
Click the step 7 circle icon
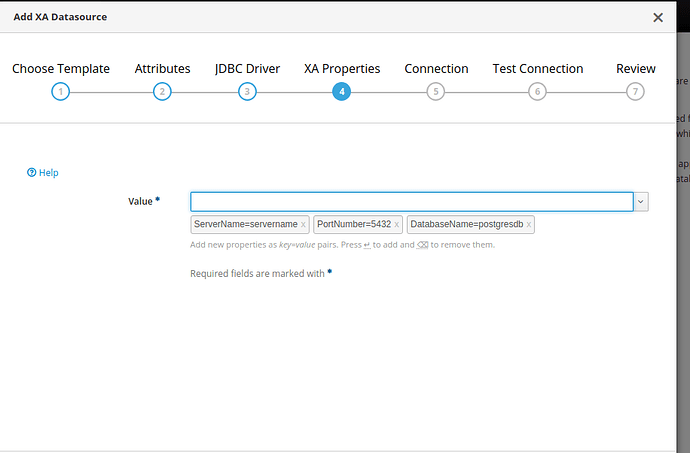[635, 92]
